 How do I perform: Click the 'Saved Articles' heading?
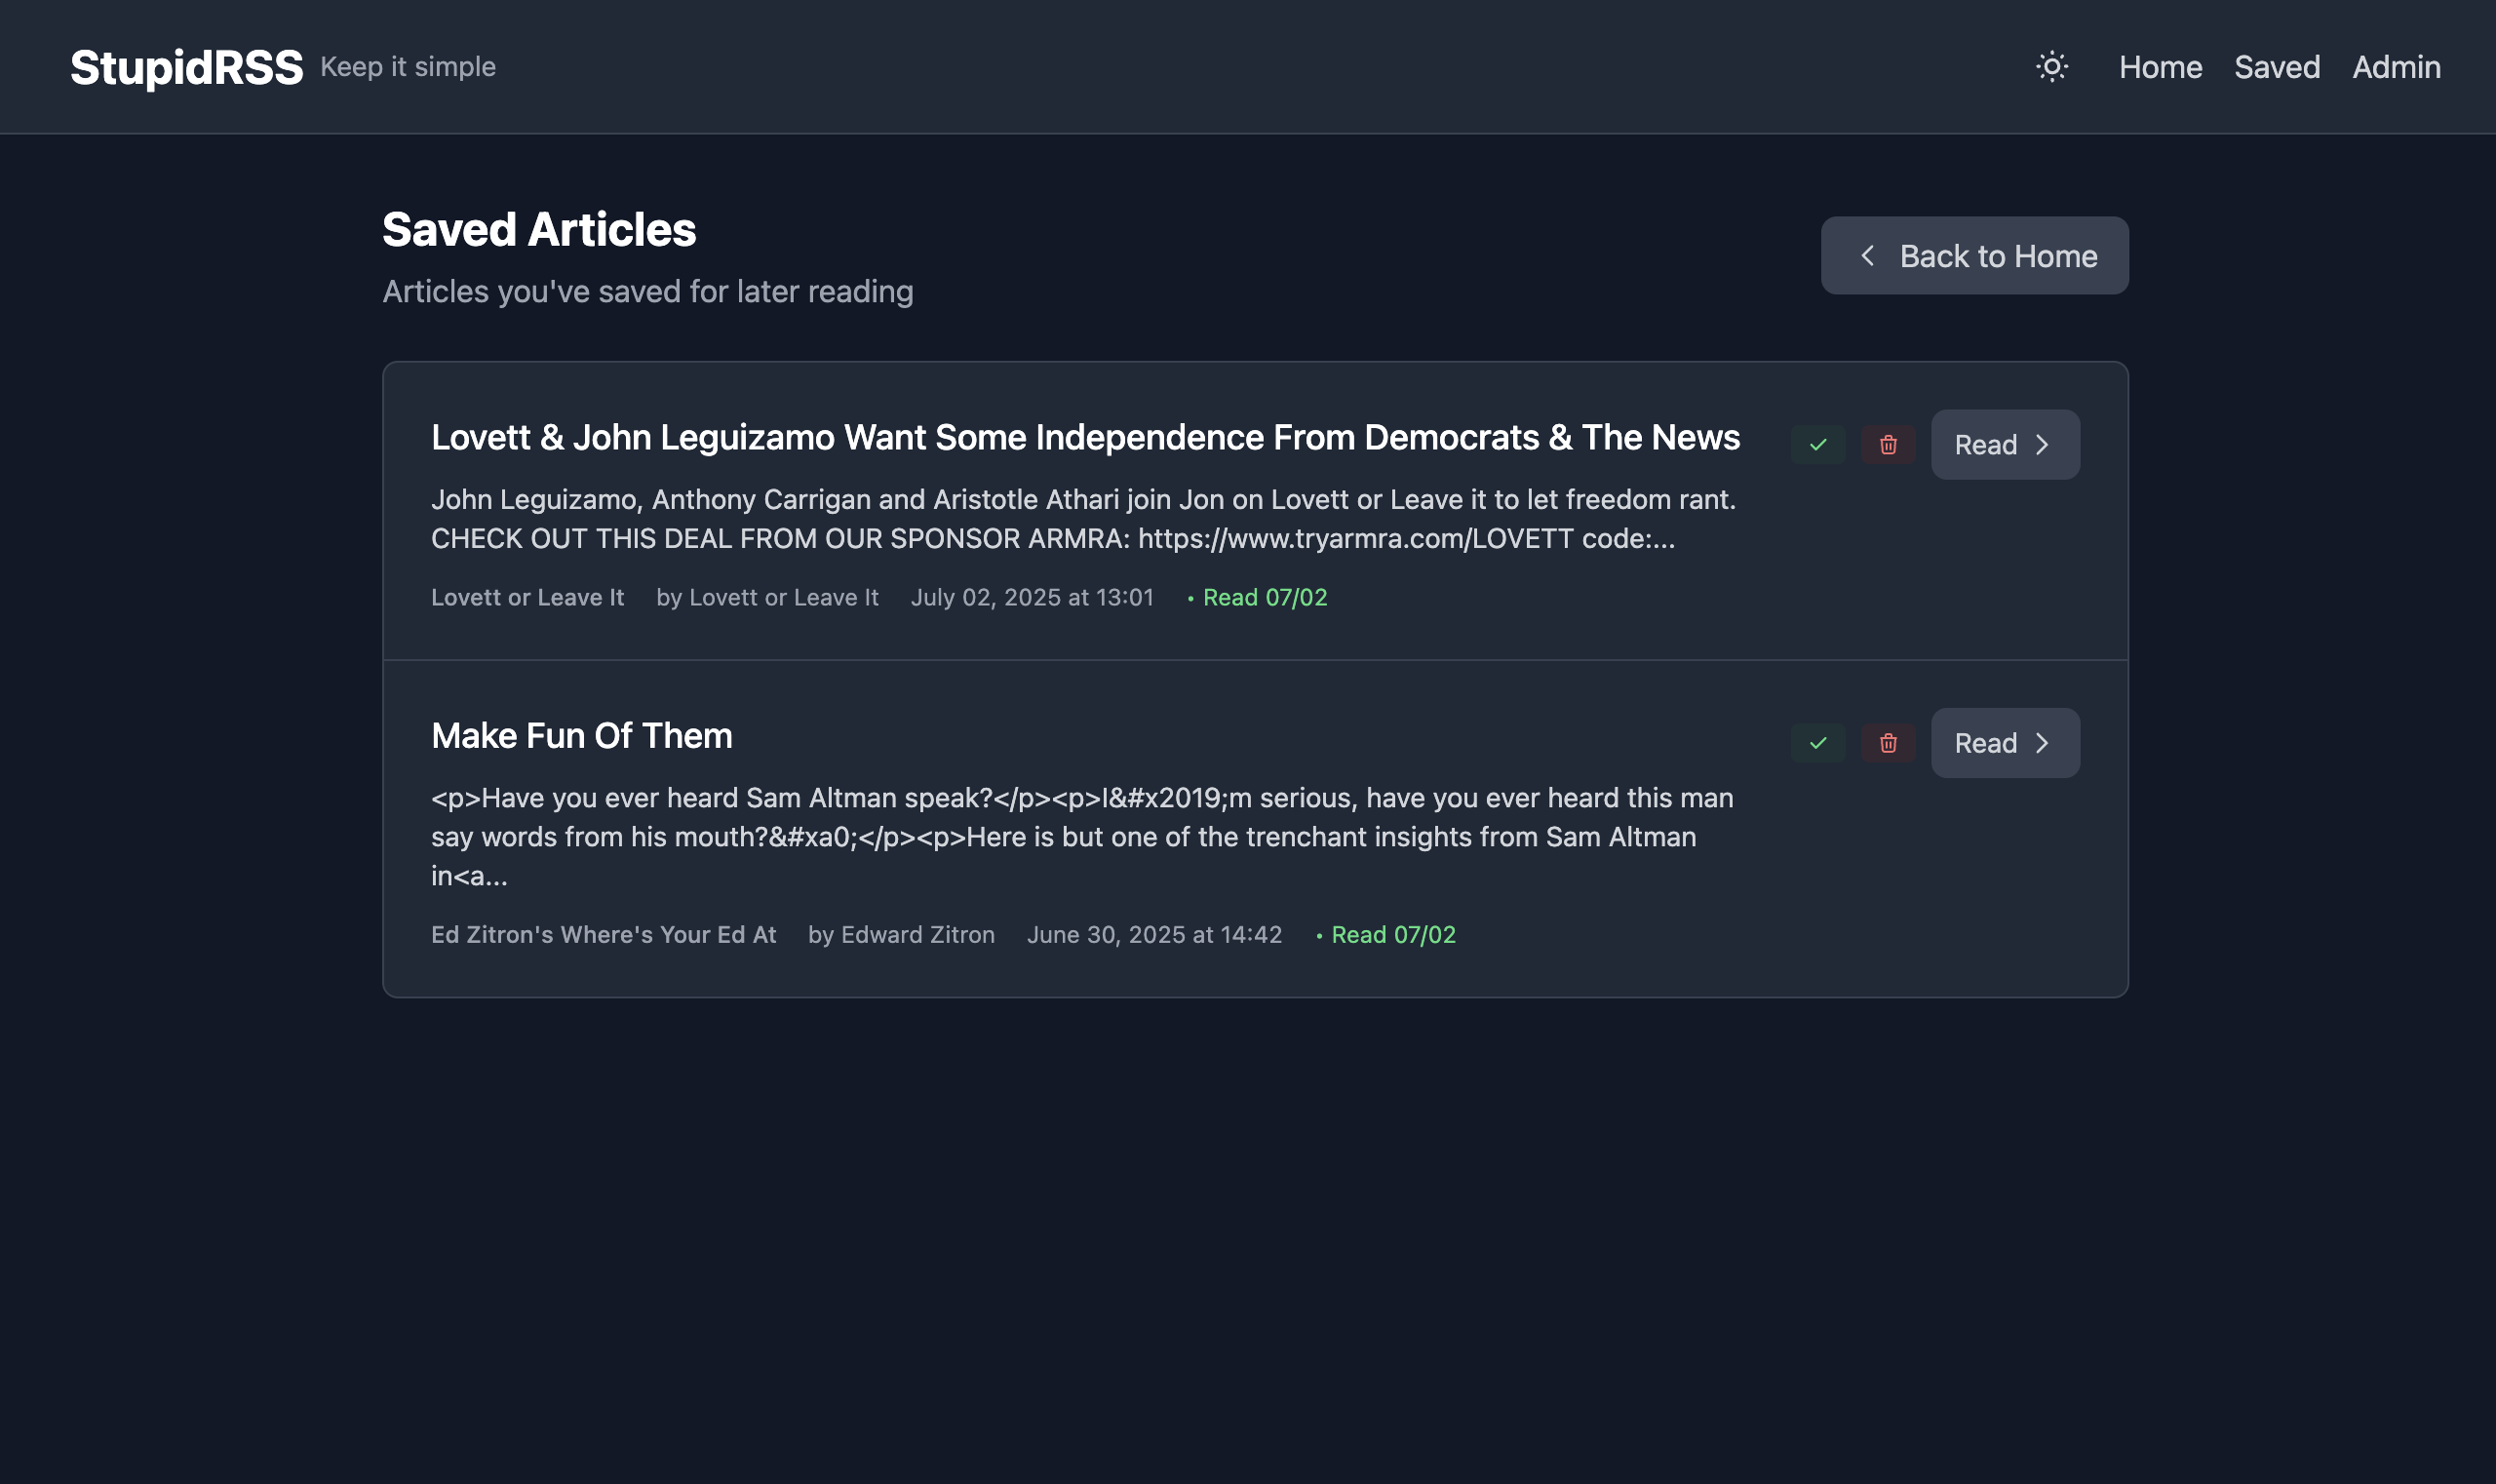tap(539, 230)
